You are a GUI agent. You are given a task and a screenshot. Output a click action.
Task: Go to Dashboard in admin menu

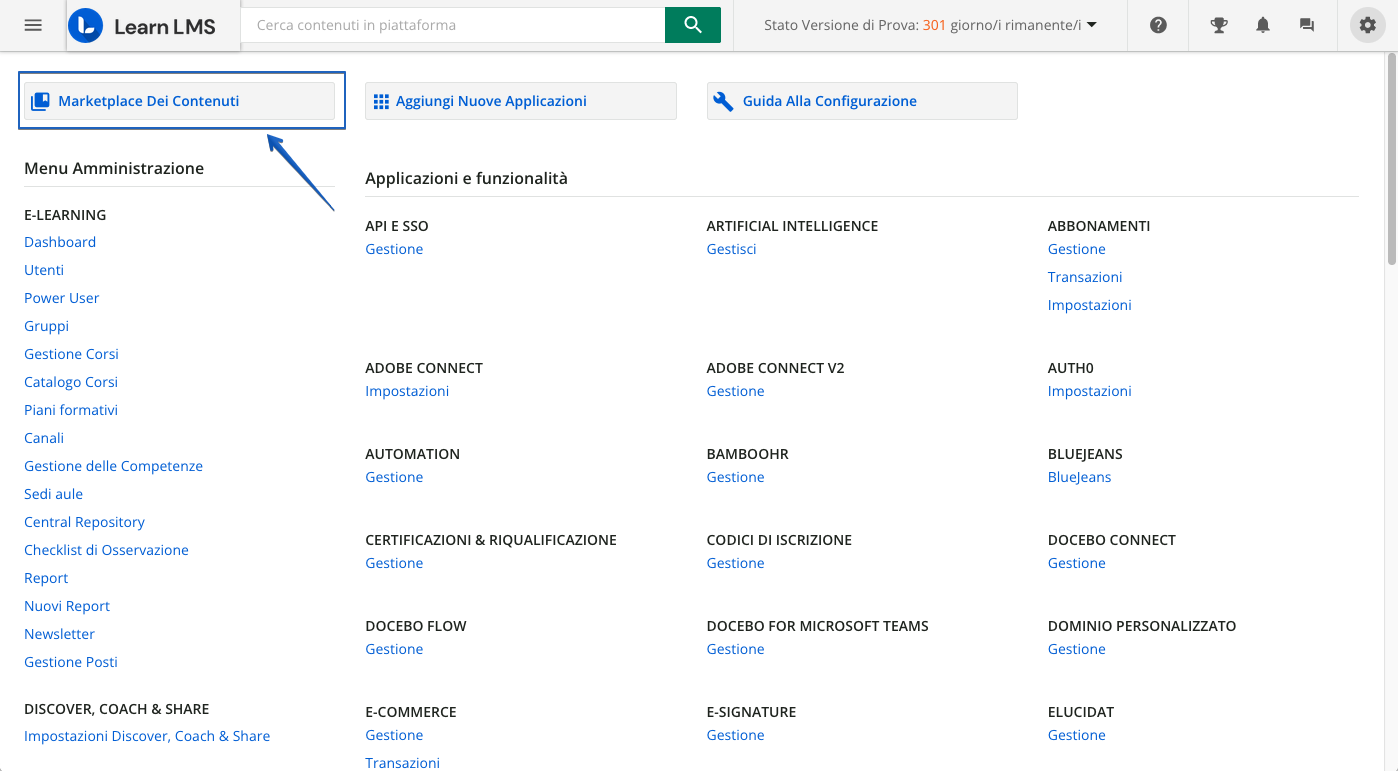point(60,242)
